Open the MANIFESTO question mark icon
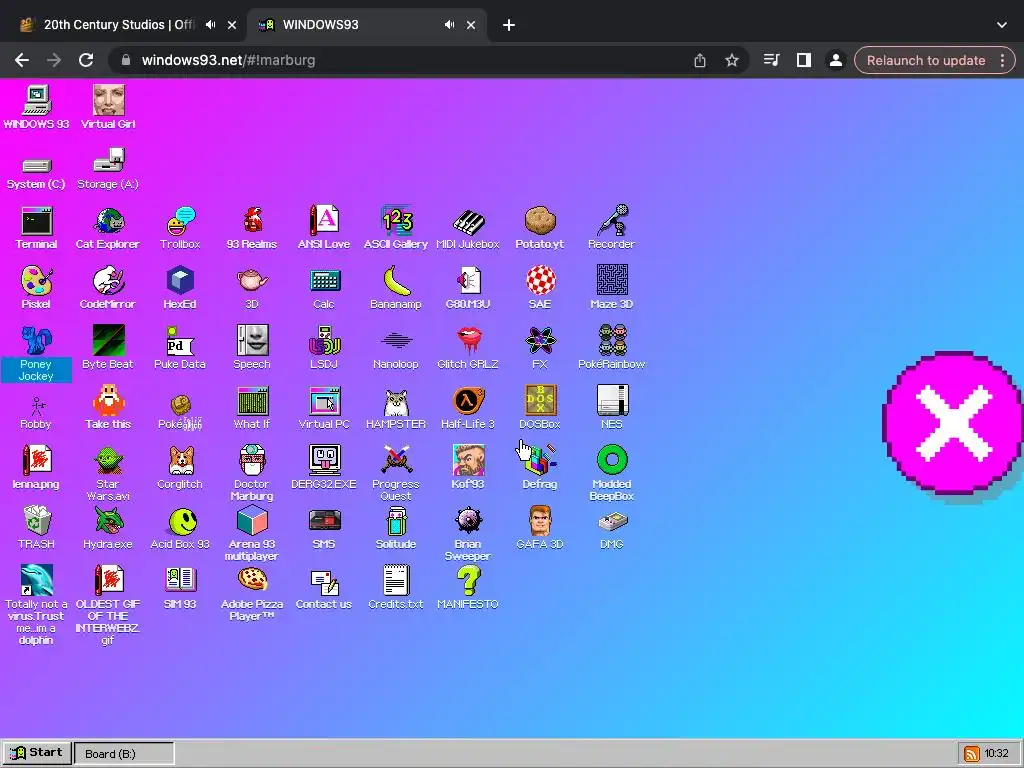The height and width of the screenshot is (768, 1024). [x=468, y=588]
